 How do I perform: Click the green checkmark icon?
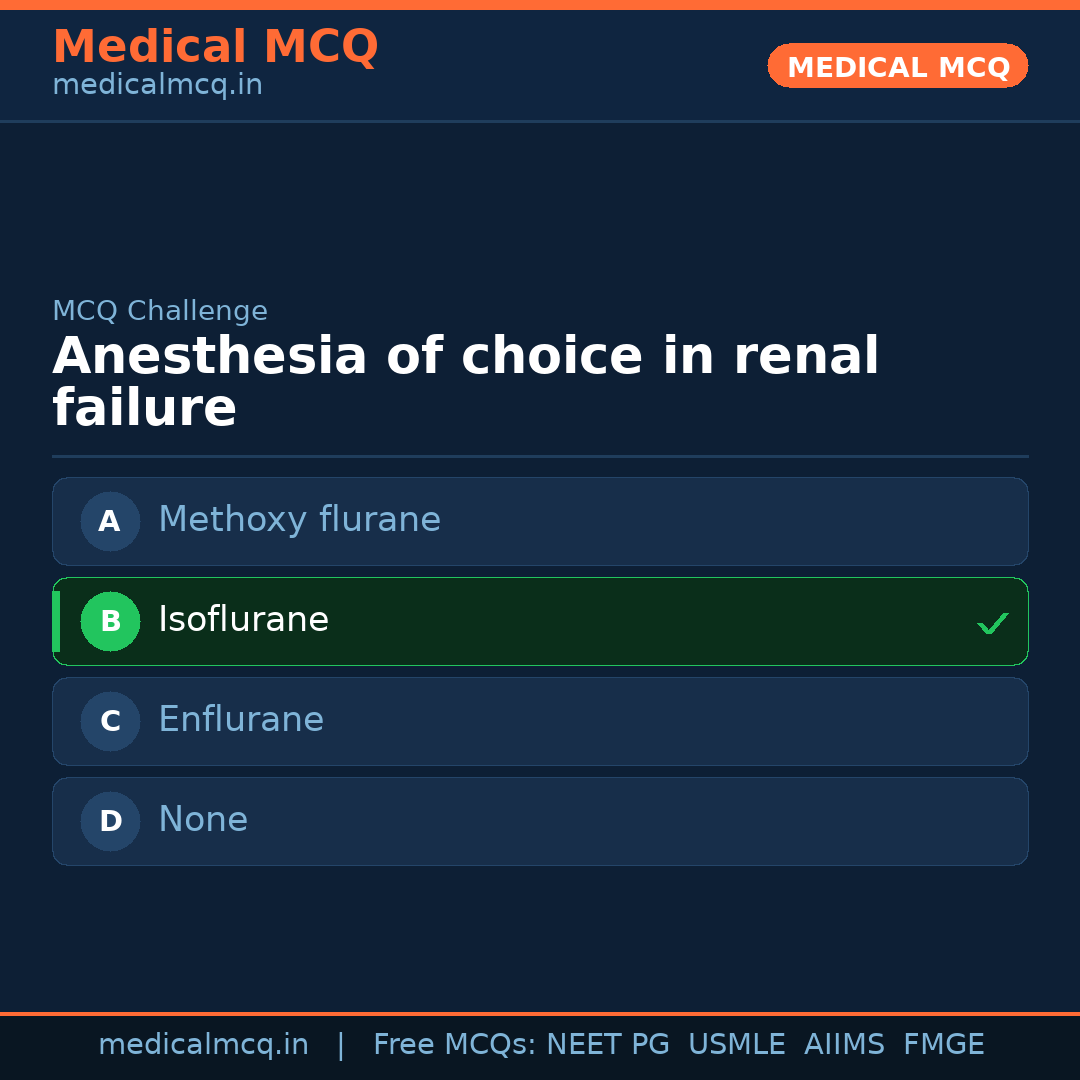pyautogui.click(x=992, y=623)
